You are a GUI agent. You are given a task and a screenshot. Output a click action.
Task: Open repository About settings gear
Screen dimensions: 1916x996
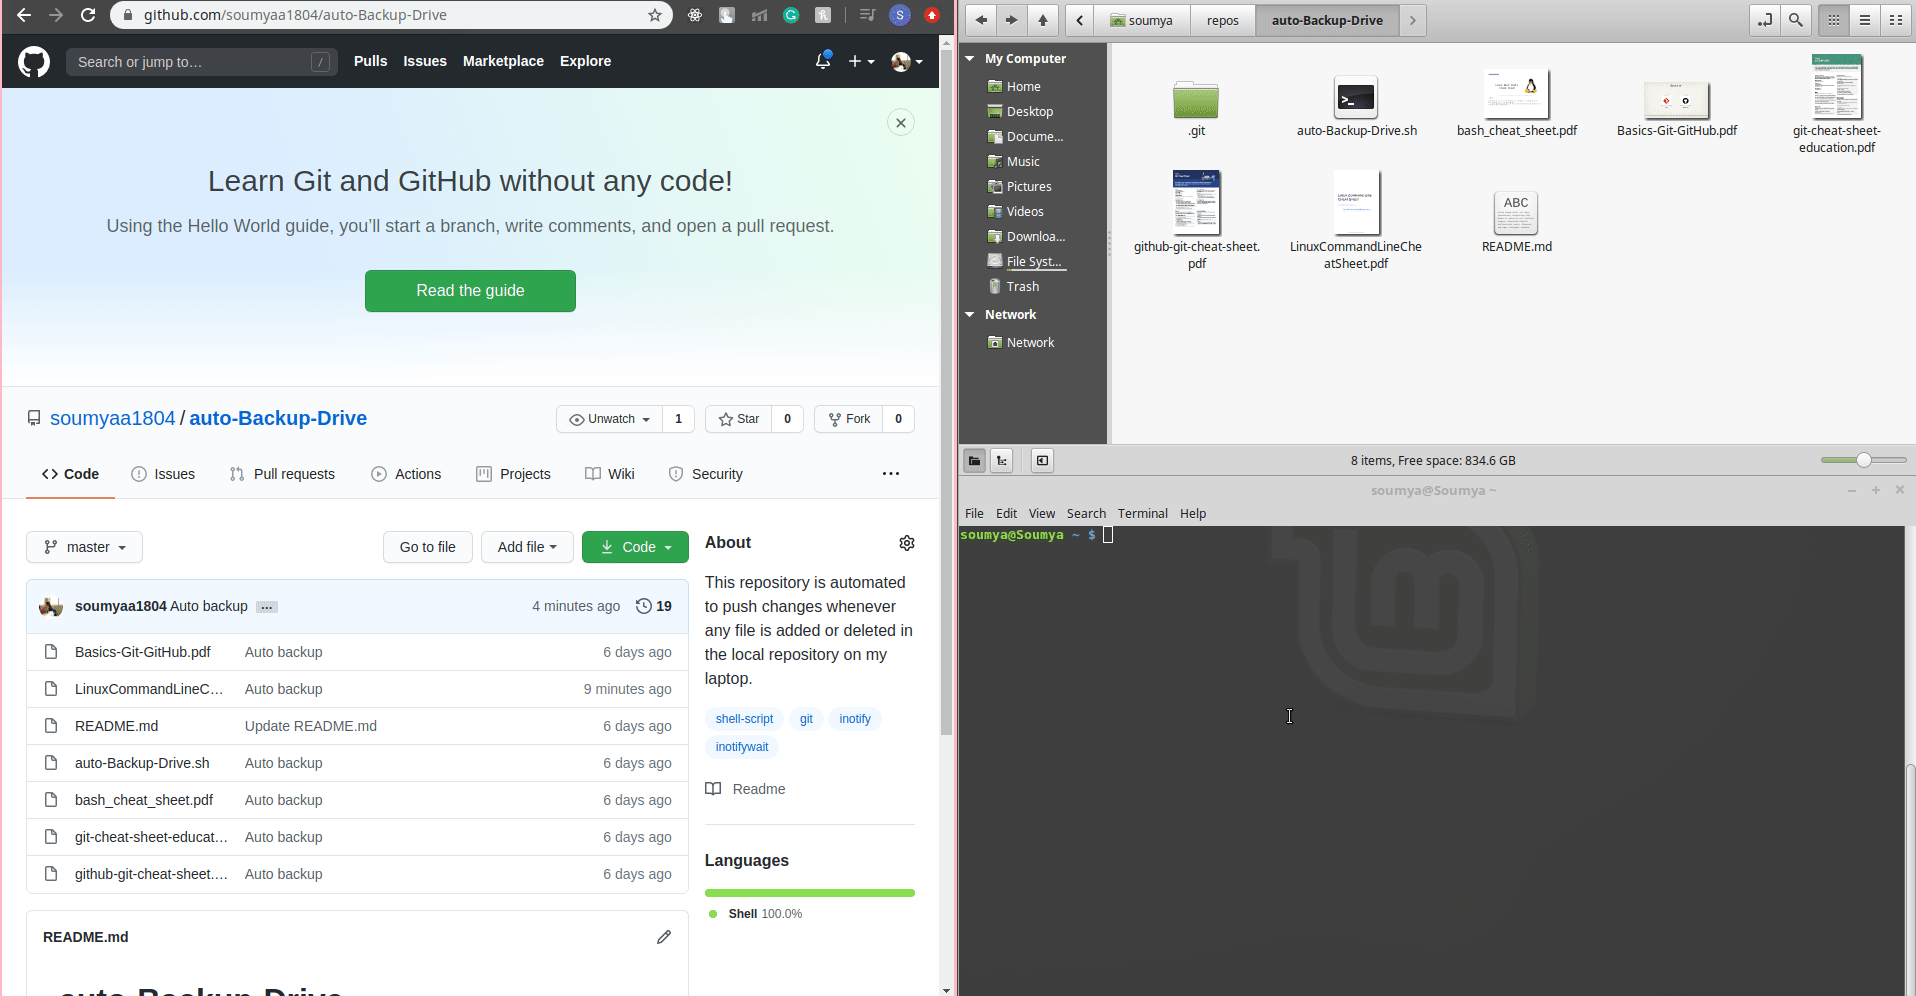click(x=907, y=543)
